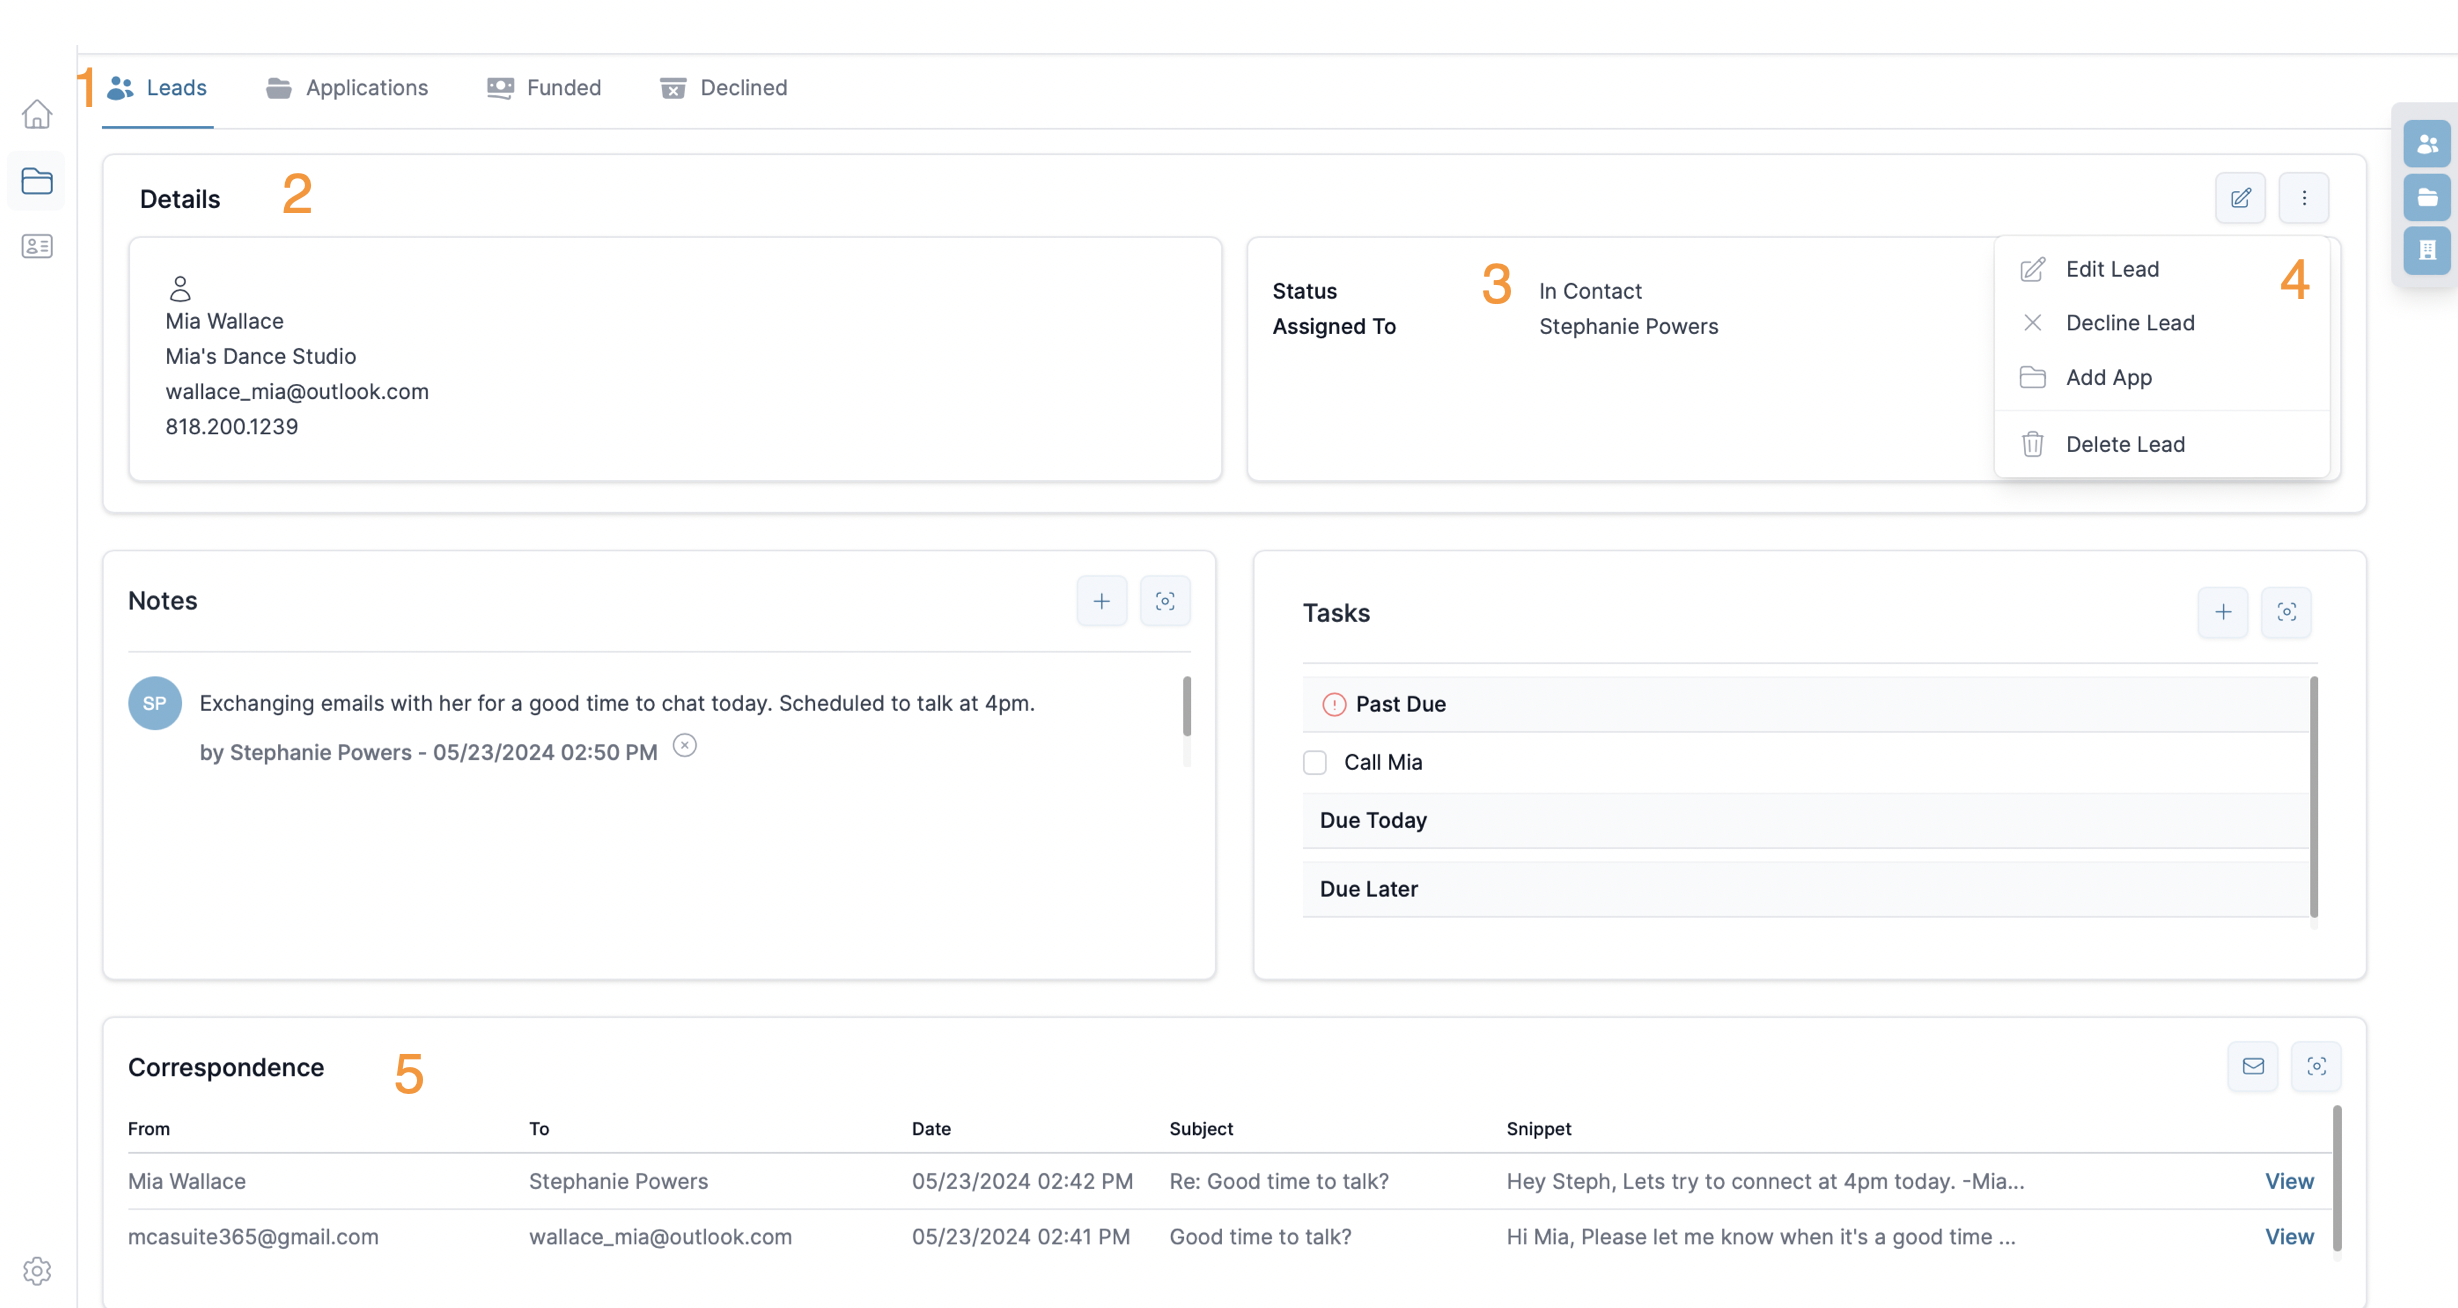The image size is (2458, 1308).
Task: Expand the Due Later task section
Action: click(x=1368, y=889)
